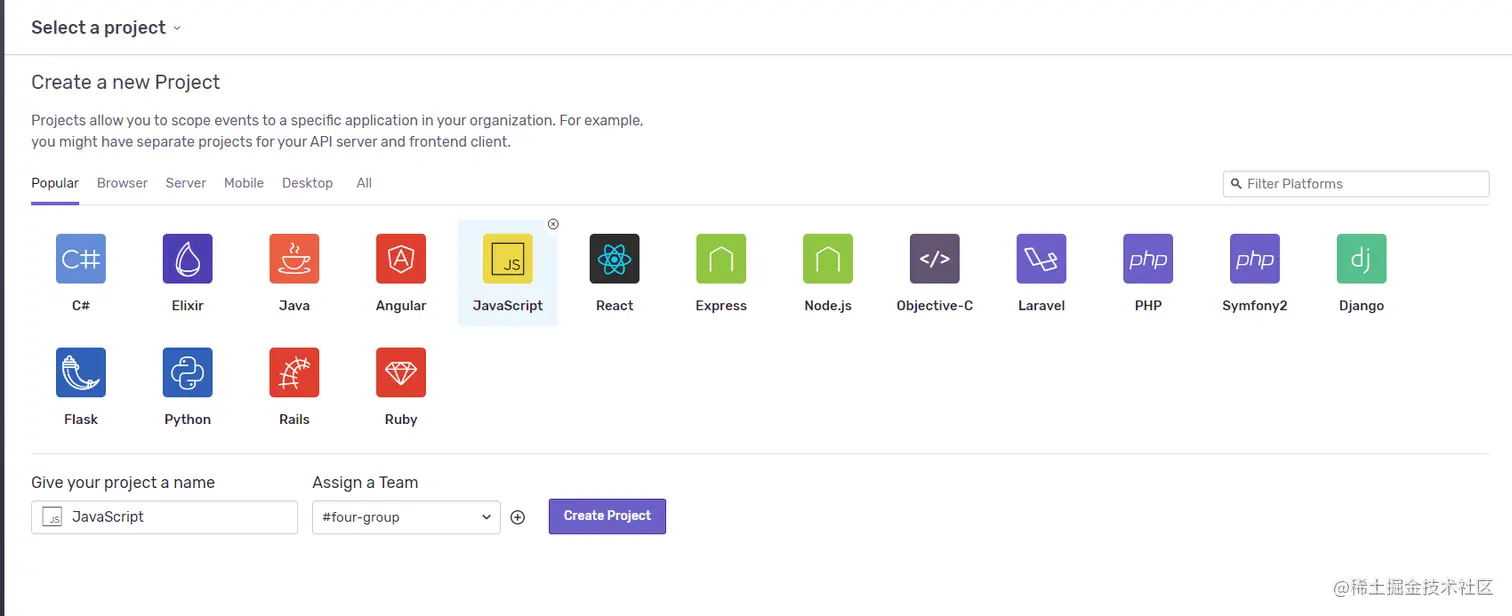Select the Django platform icon

pyautogui.click(x=1362, y=259)
